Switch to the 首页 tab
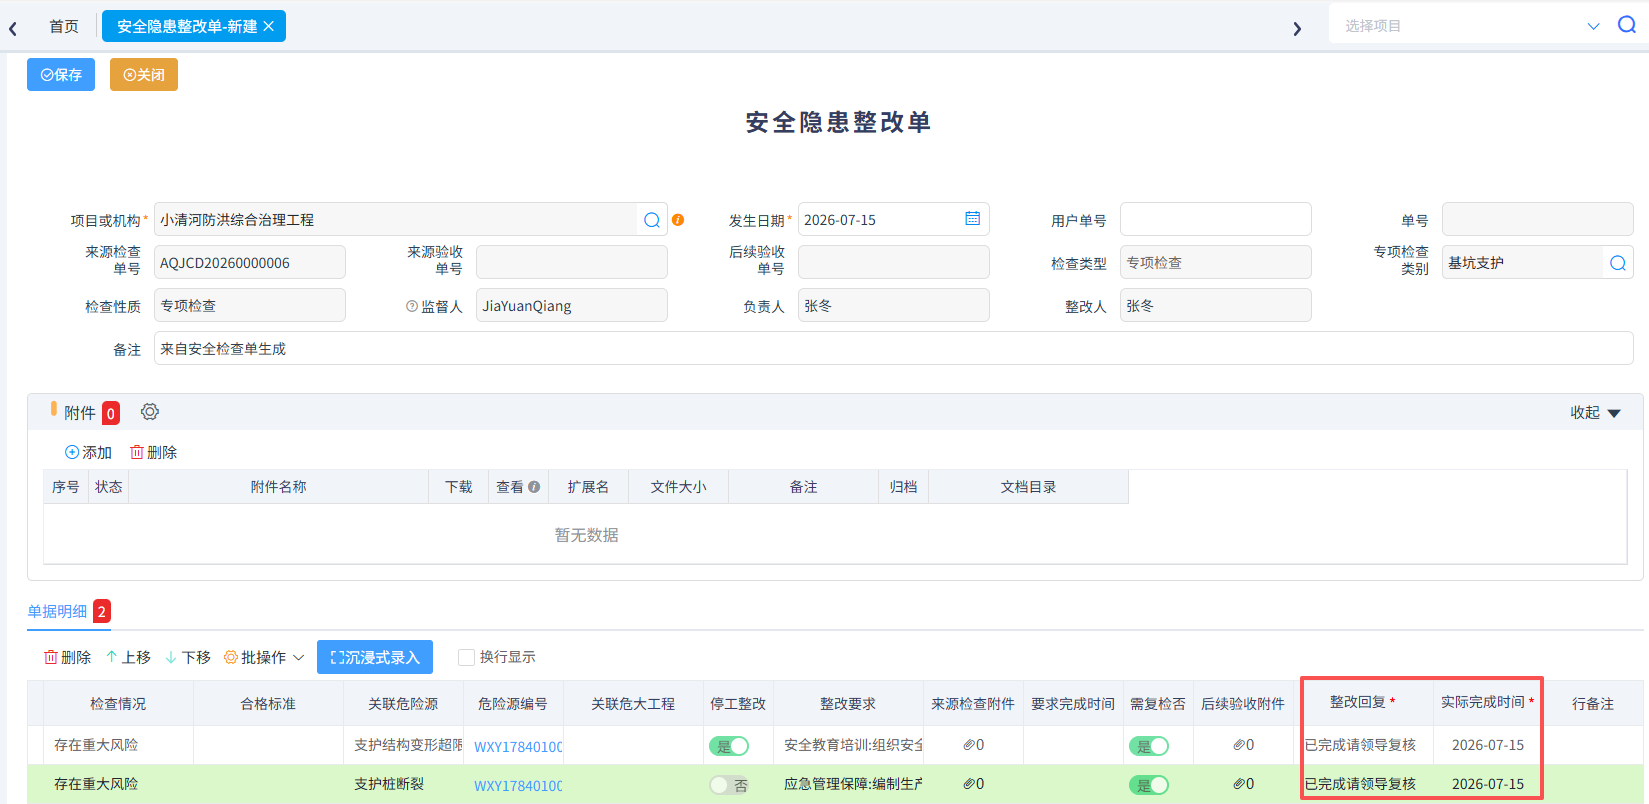Image resolution: width=1649 pixels, height=804 pixels. click(x=64, y=26)
